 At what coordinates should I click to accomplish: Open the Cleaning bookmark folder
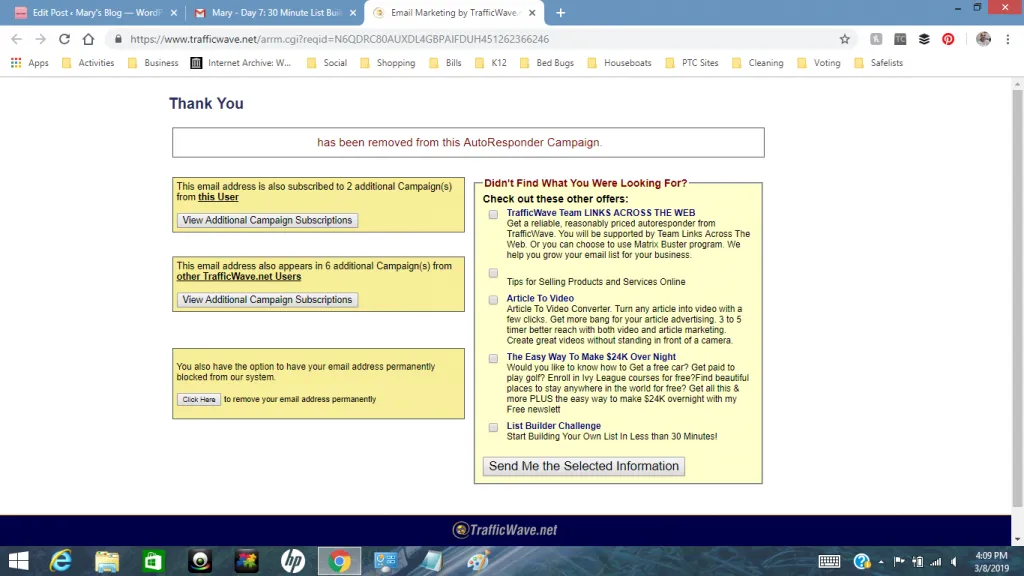click(x=758, y=63)
